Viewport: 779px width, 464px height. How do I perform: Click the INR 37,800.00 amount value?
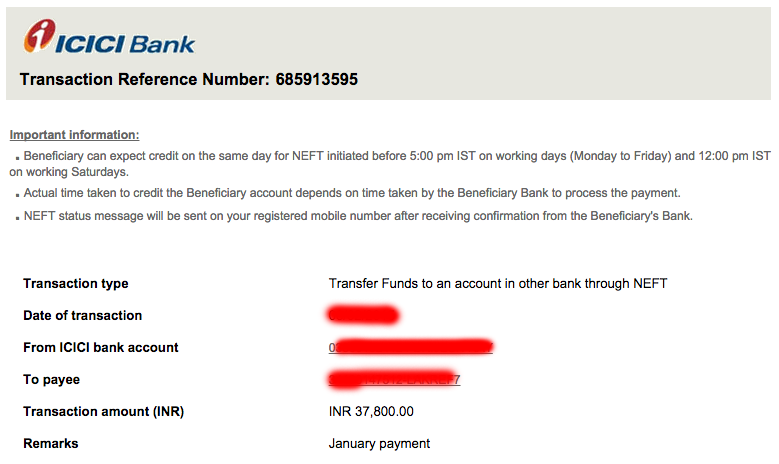[x=371, y=411]
